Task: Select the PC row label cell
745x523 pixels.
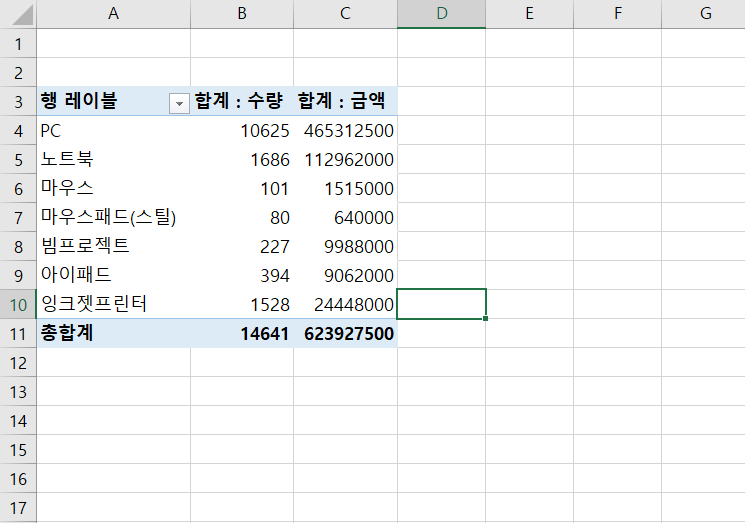Action: (x=113, y=131)
